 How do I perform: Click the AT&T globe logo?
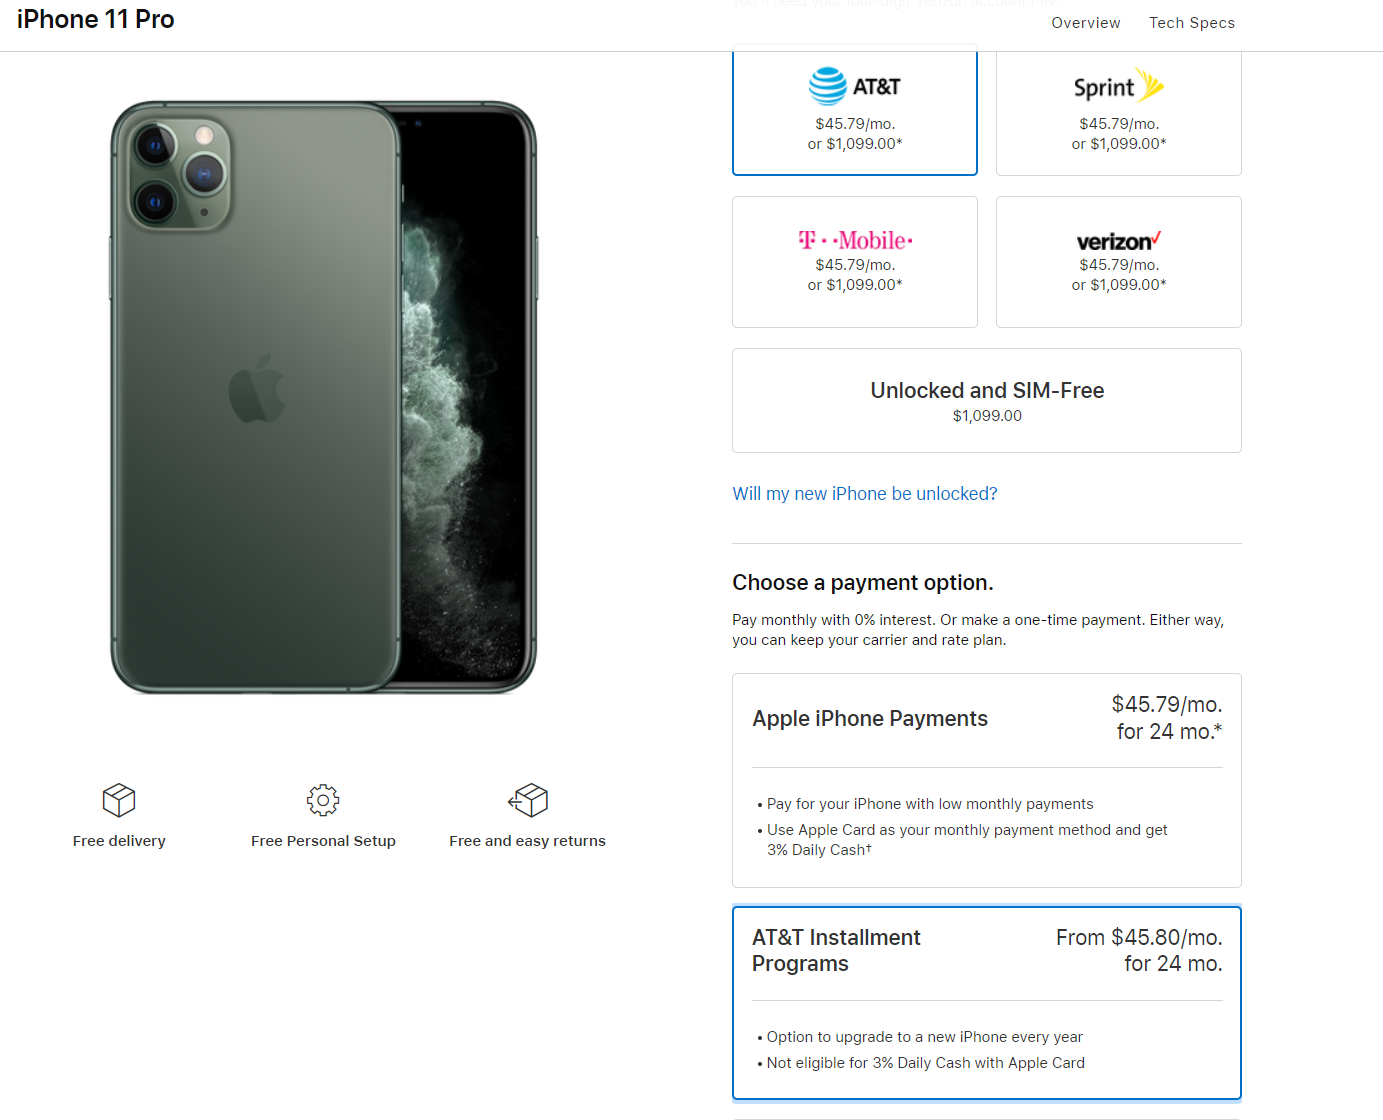coord(827,87)
